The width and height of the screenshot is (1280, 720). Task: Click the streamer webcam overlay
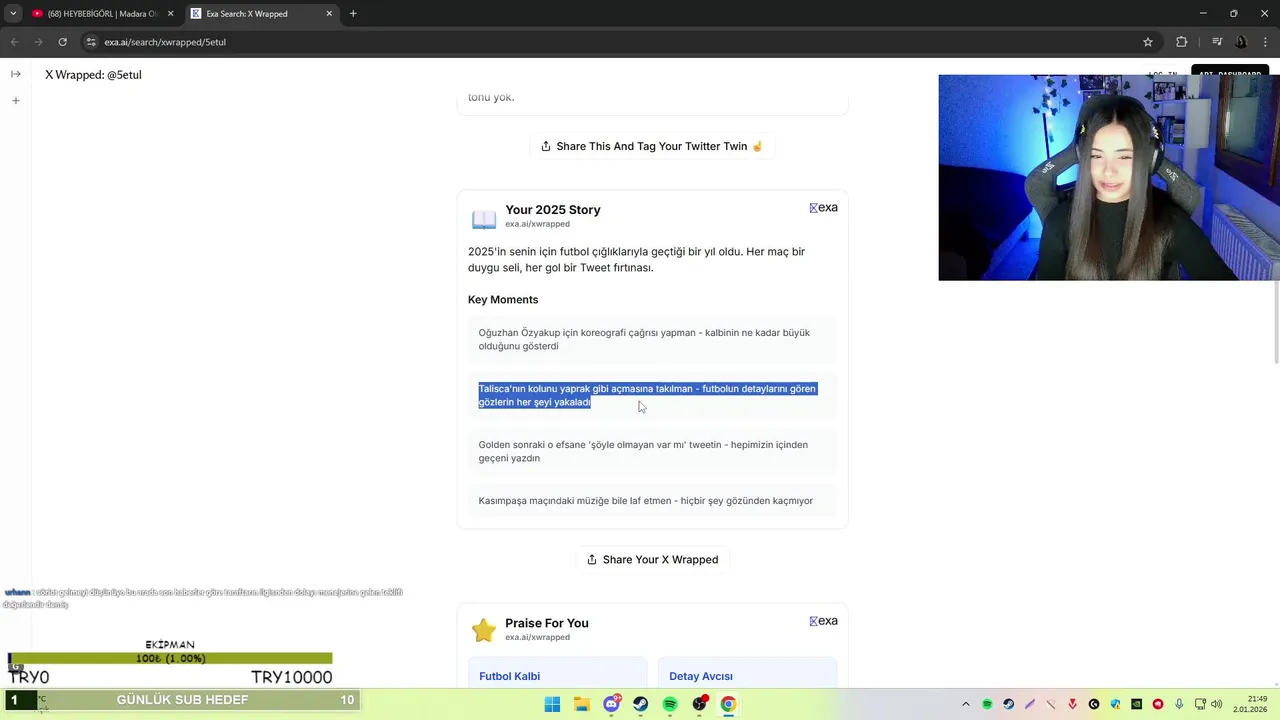tap(1109, 178)
